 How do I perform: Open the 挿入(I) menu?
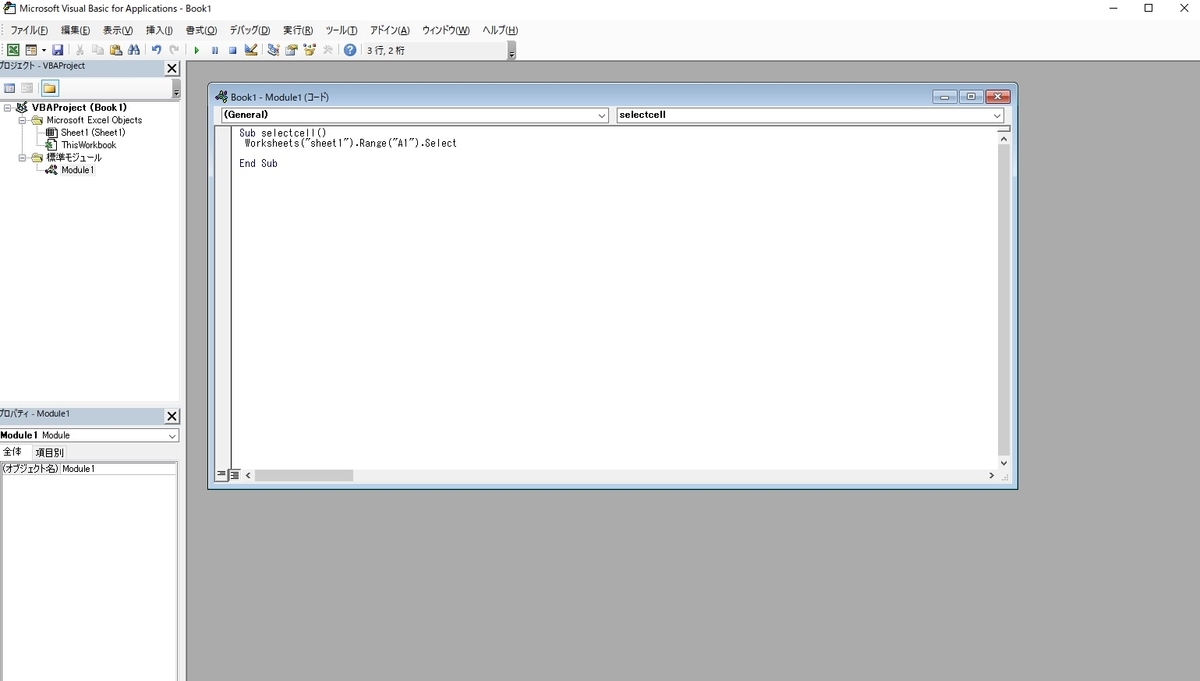point(159,30)
